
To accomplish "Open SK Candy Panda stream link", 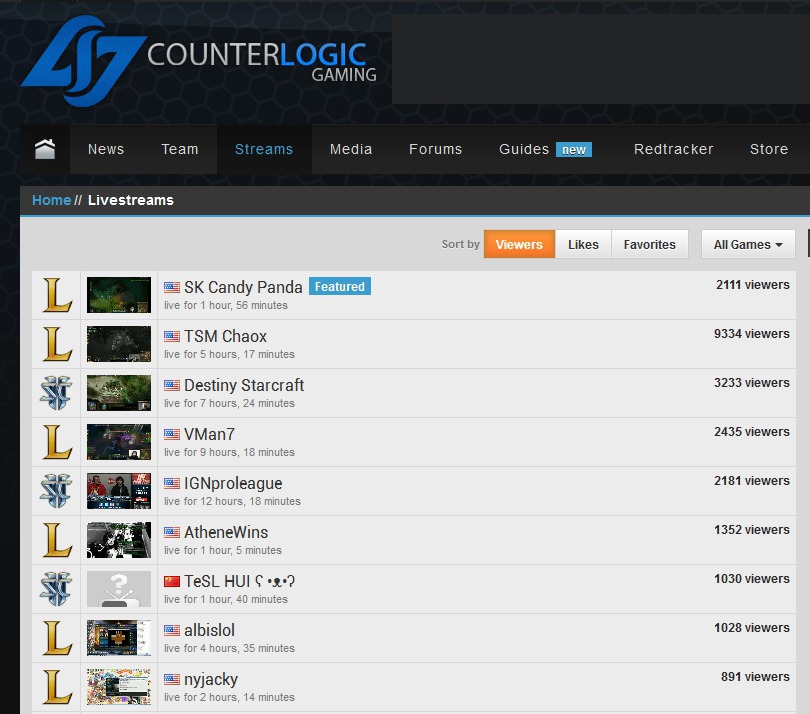I will [243, 287].
